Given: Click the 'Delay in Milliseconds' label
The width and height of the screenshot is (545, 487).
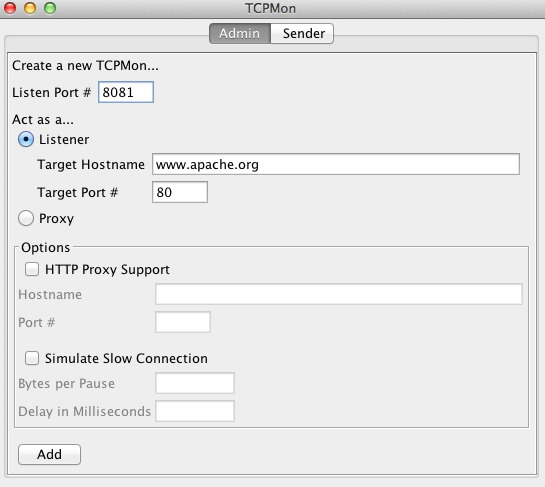Looking at the screenshot, I should [84, 411].
